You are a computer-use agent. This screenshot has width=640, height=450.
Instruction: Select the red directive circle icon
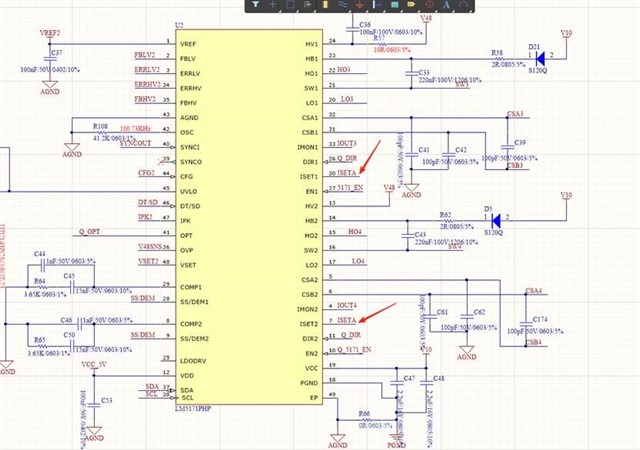(429, 4)
